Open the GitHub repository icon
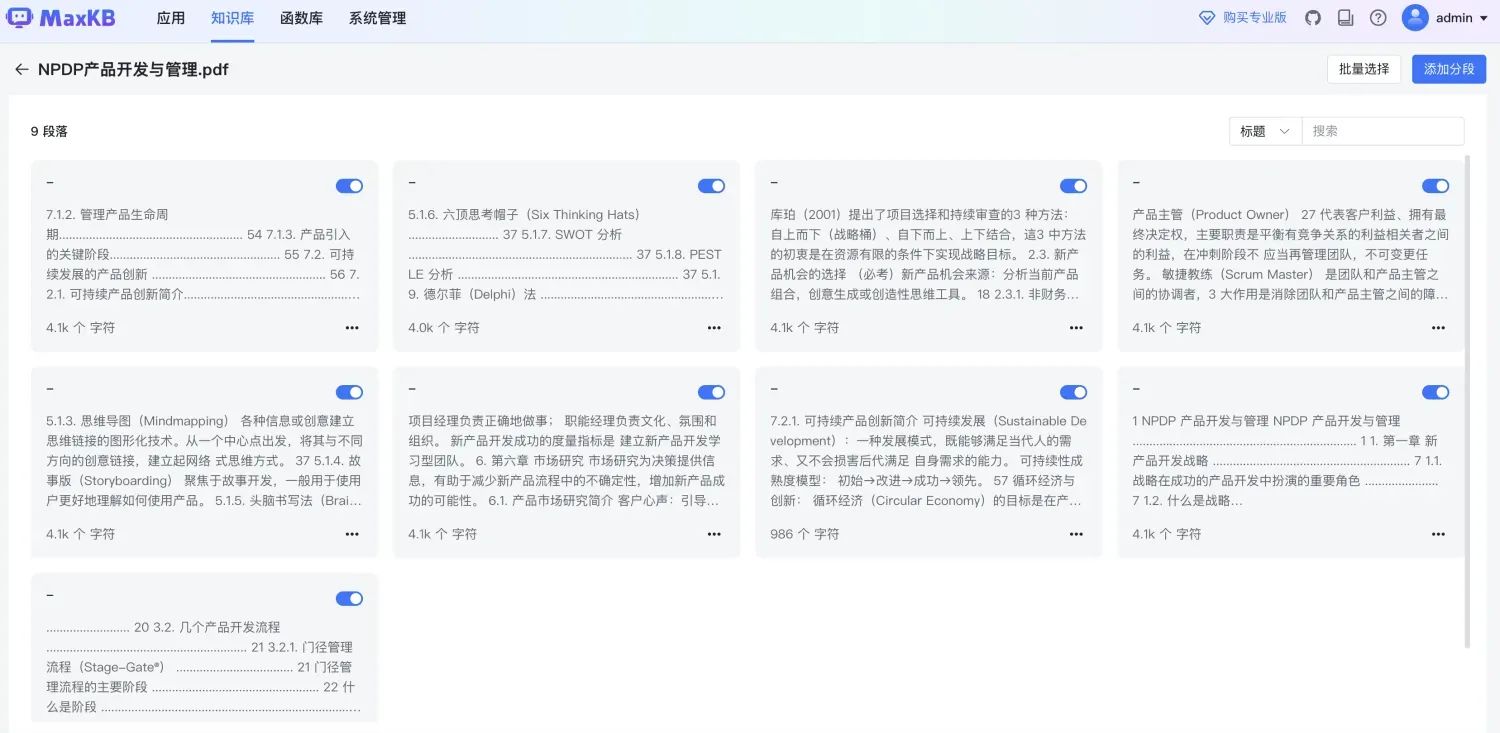Screen dimensions: 1500x733 pos(1312,17)
